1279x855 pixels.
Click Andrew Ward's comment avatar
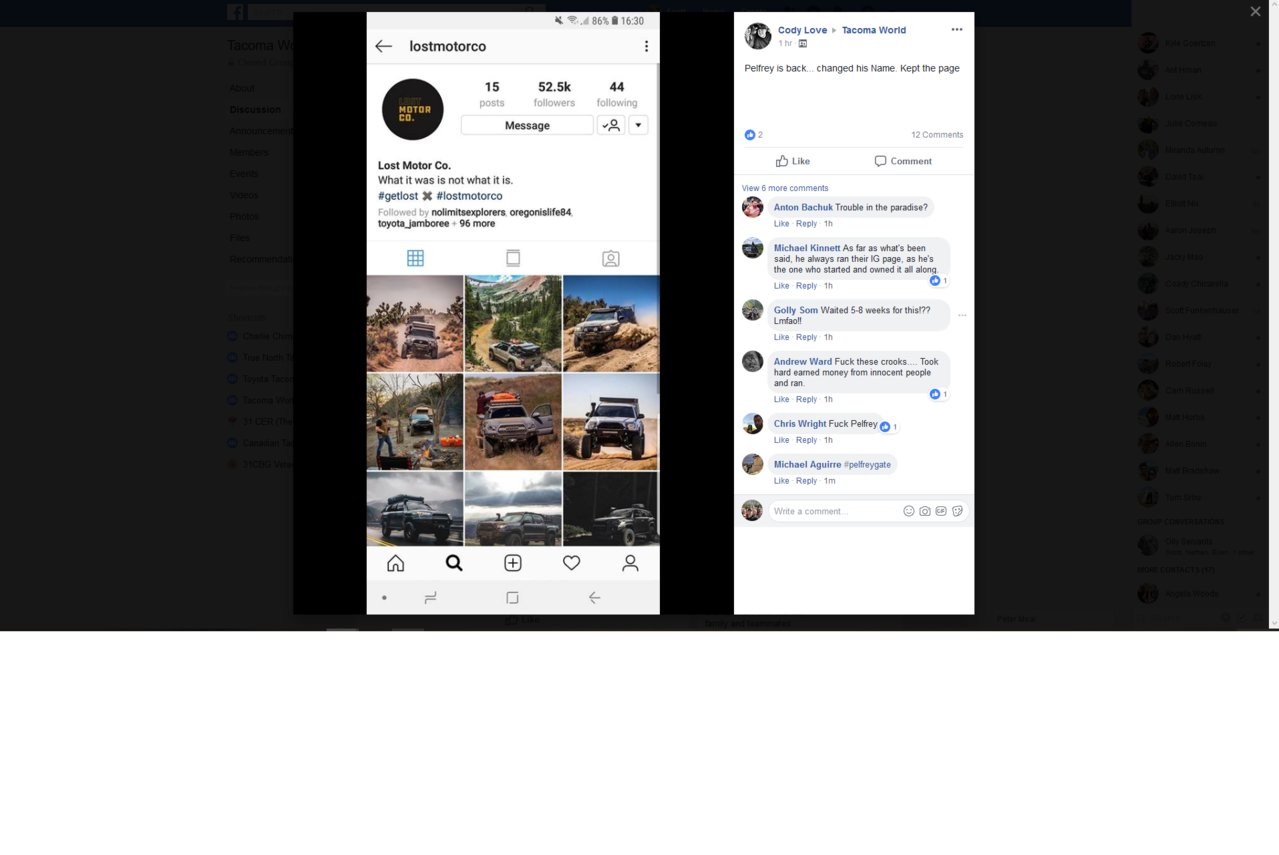(753, 361)
